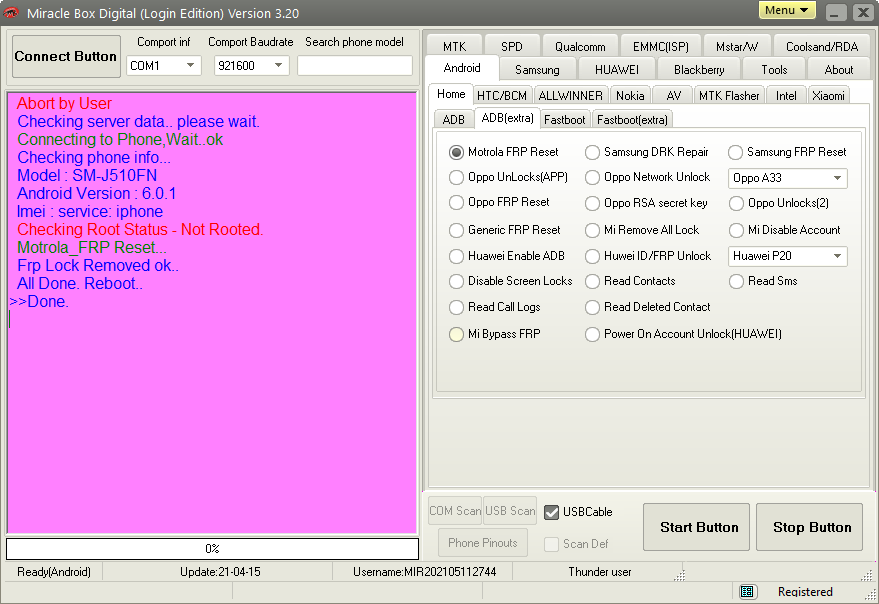Viewport: 879px width, 604px height.
Task: Open the SPD tab
Action: (512, 47)
